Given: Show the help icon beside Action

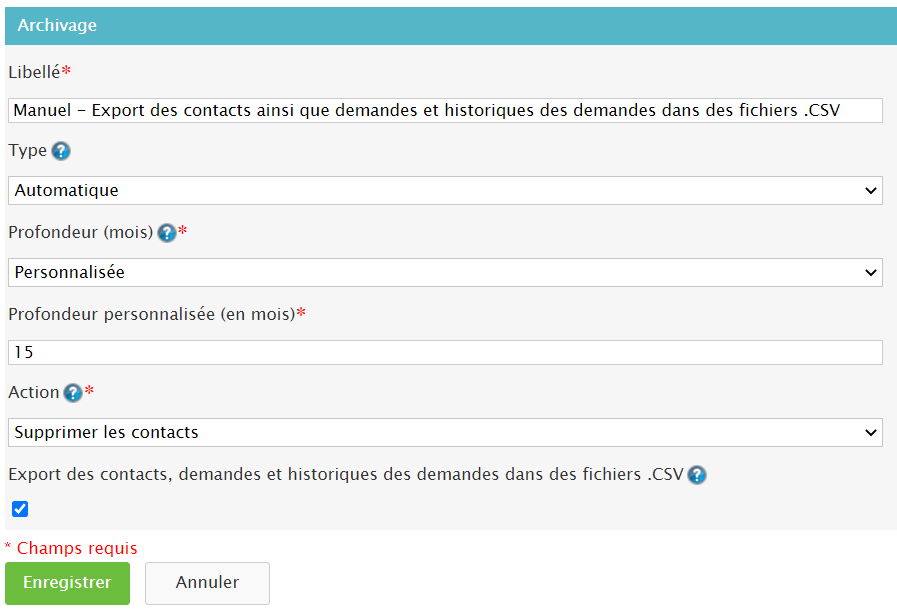Looking at the screenshot, I should pyautogui.click(x=72, y=393).
